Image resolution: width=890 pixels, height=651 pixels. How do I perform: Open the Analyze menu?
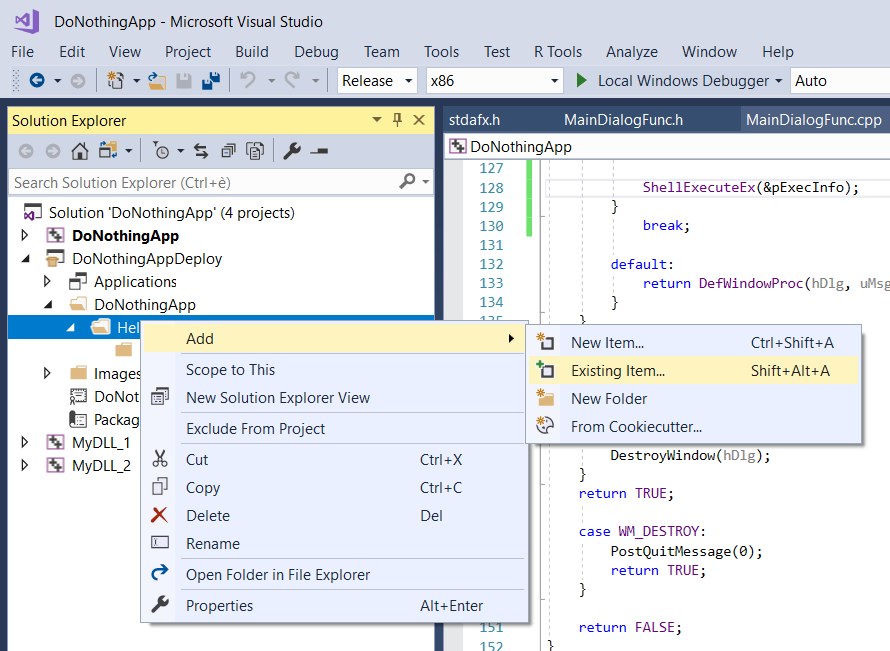[x=632, y=52]
